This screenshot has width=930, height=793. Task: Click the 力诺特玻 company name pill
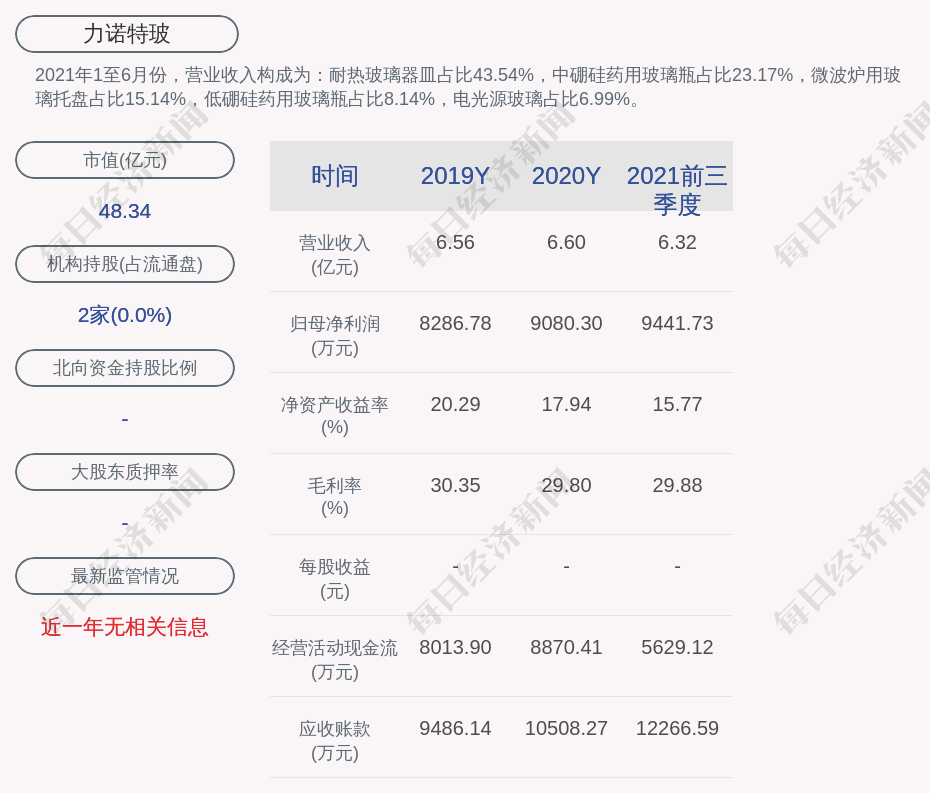click(x=127, y=34)
